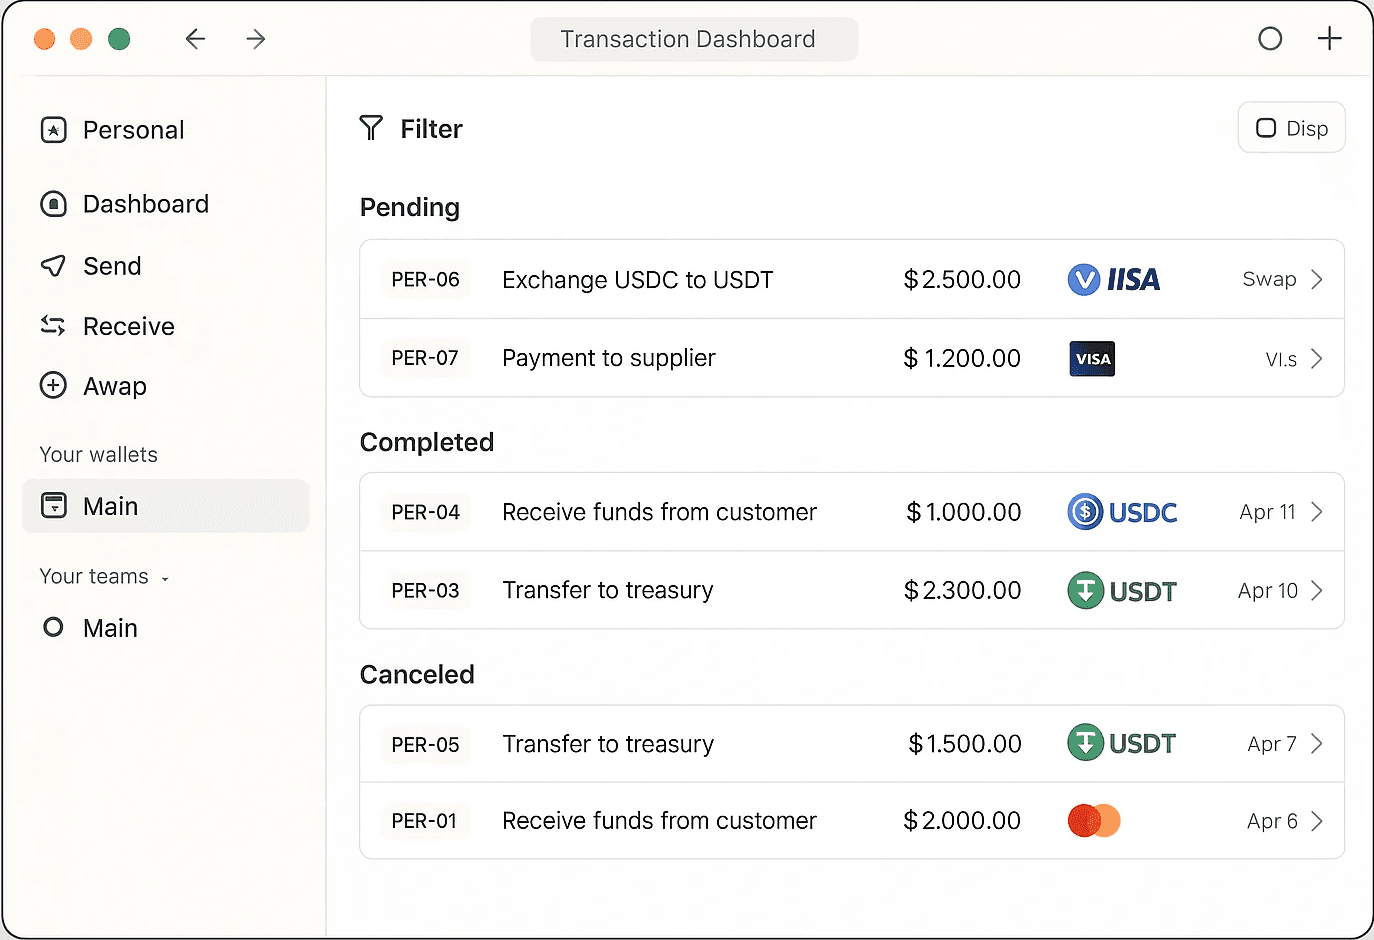1374x940 pixels.
Task: Expand PER-07 row chevron
Action: coord(1316,358)
